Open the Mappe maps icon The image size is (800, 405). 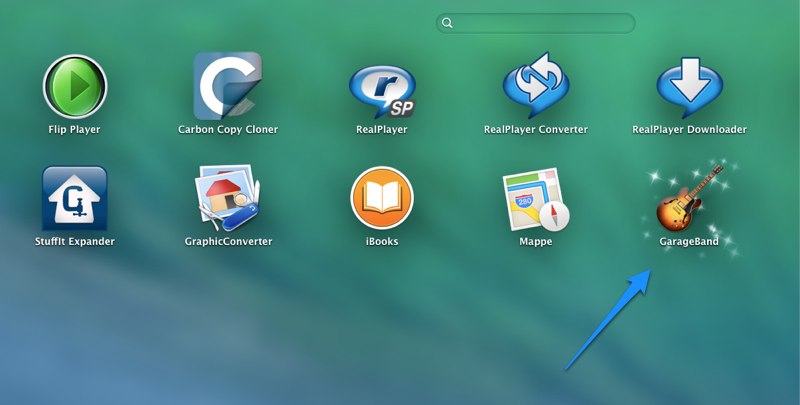tap(536, 199)
